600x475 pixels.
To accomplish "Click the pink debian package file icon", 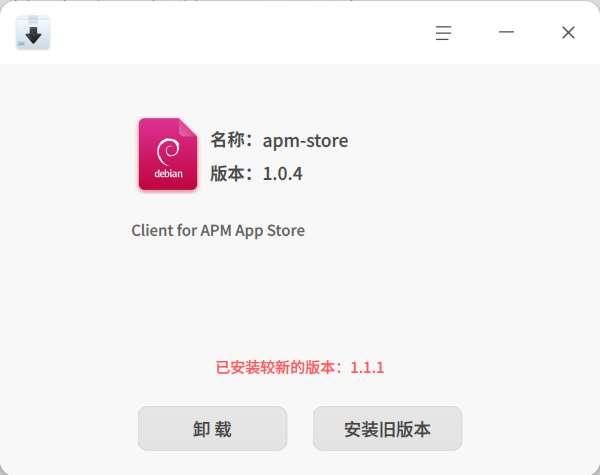I will pyautogui.click(x=168, y=154).
